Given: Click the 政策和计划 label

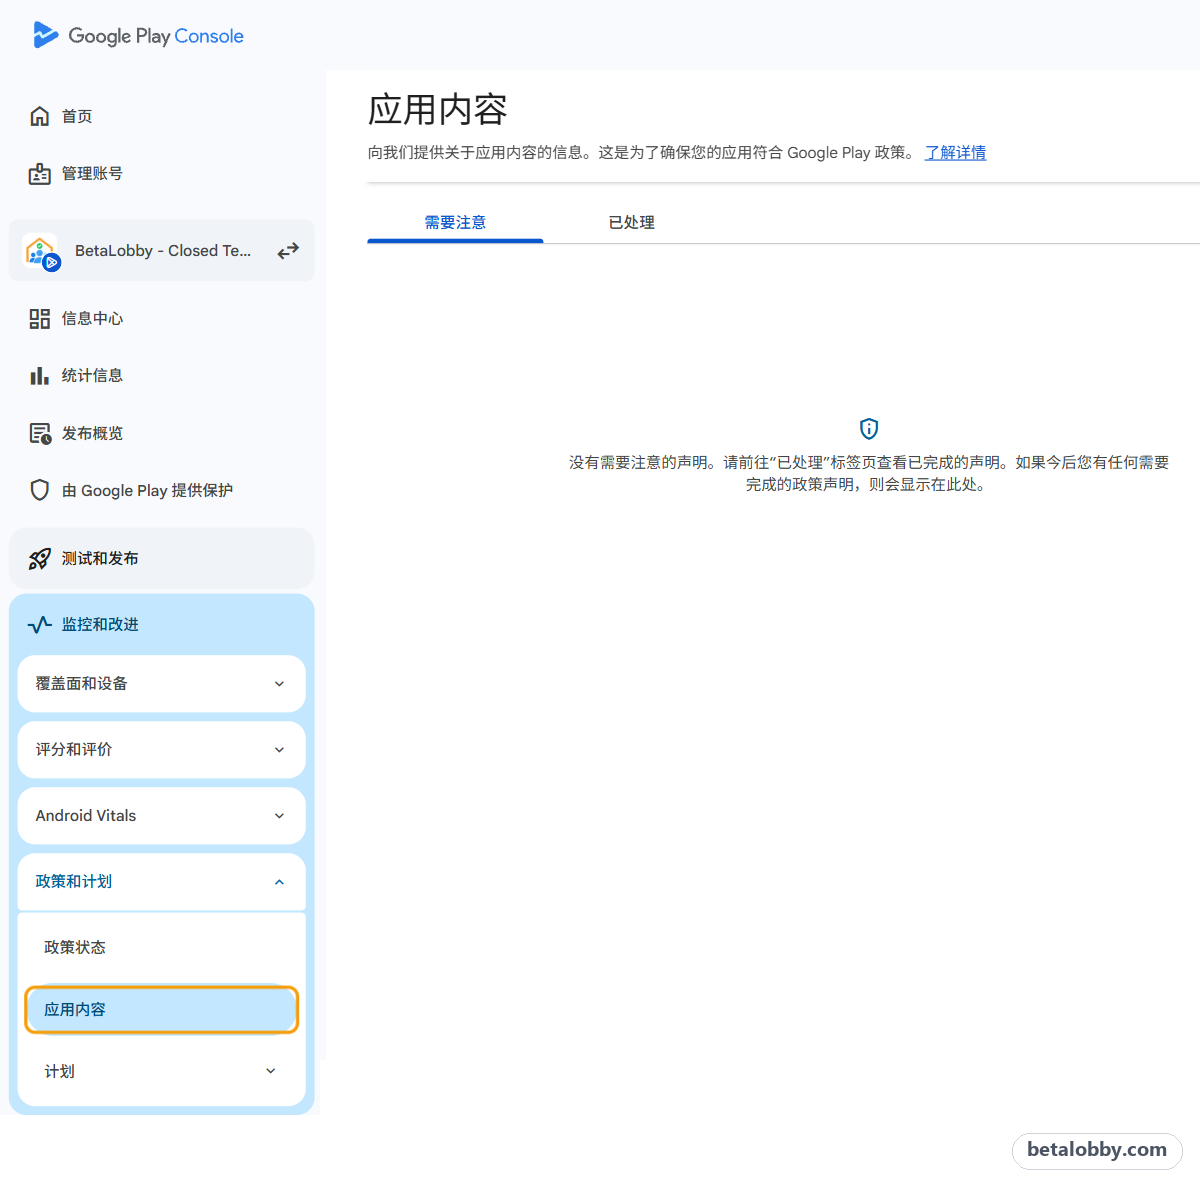Looking at the screenshot, I should (74, 882).
